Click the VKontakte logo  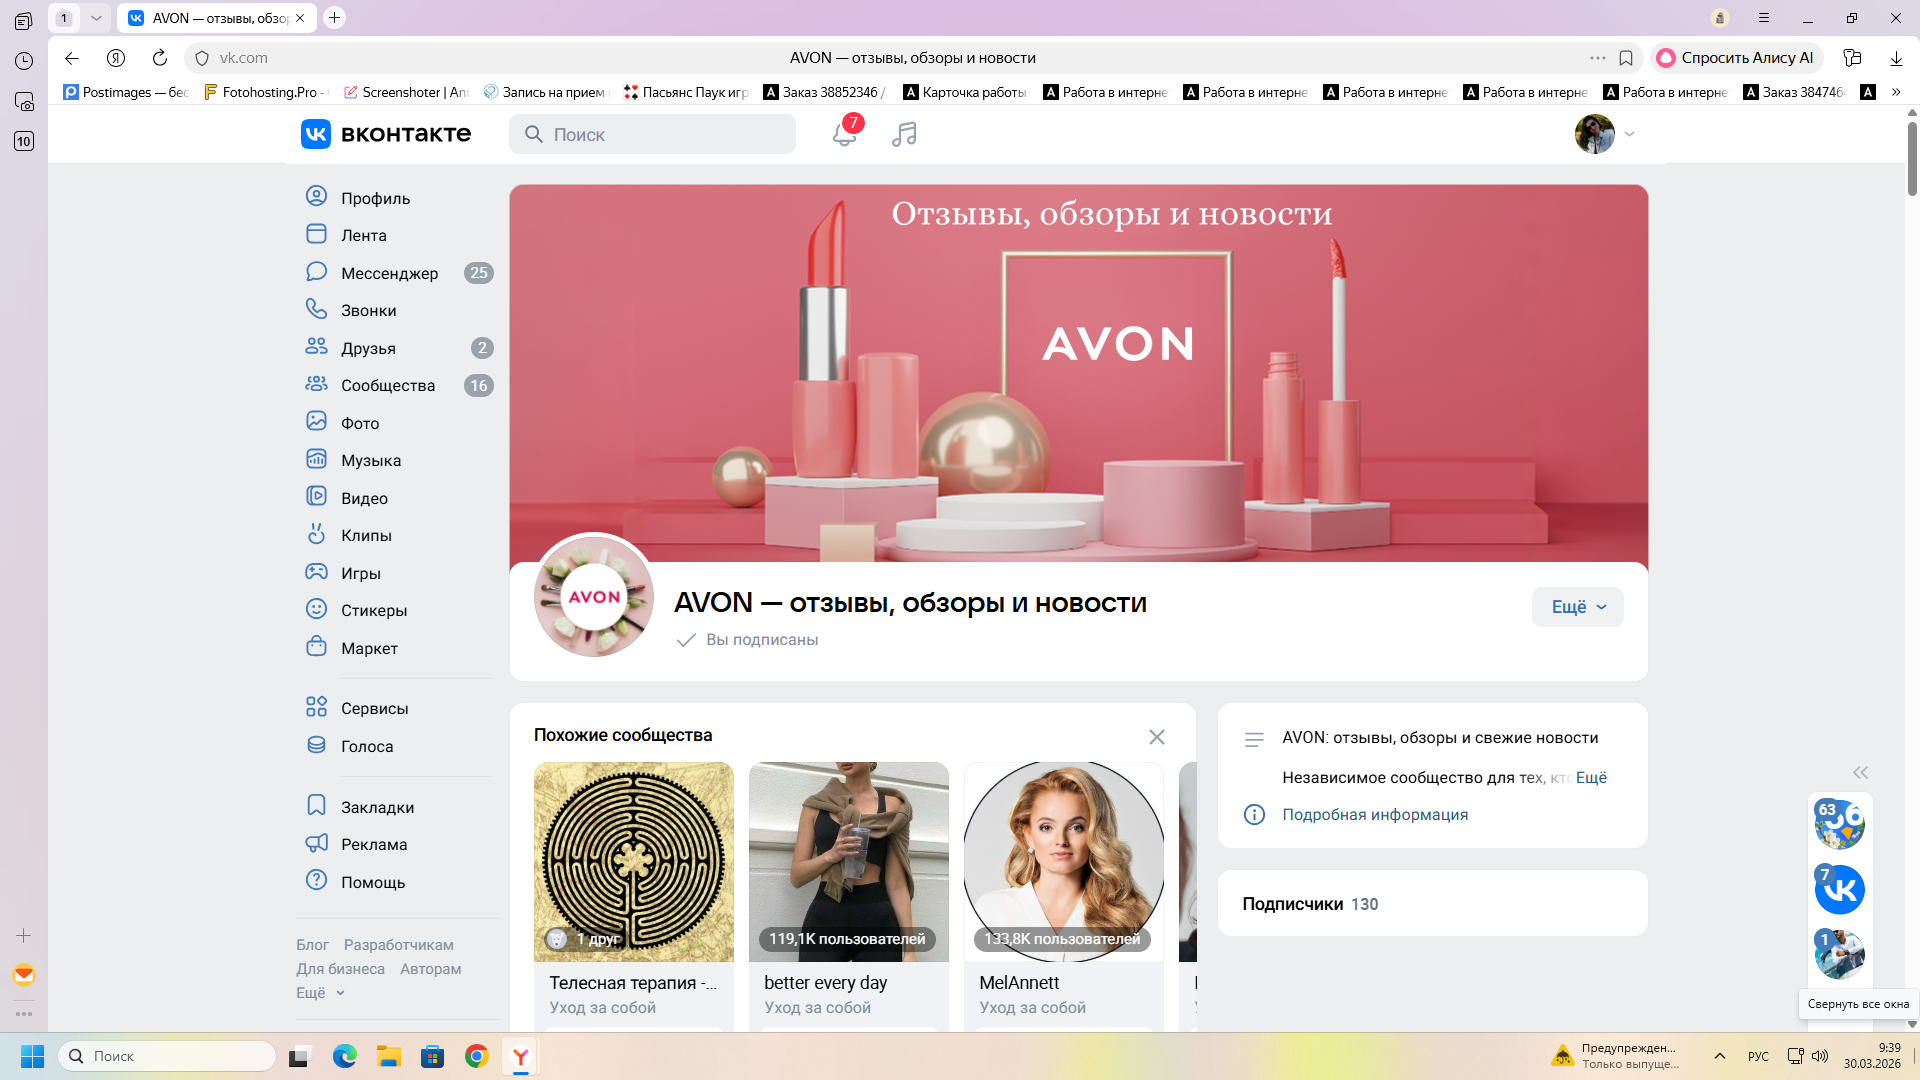tap(386, 134)
